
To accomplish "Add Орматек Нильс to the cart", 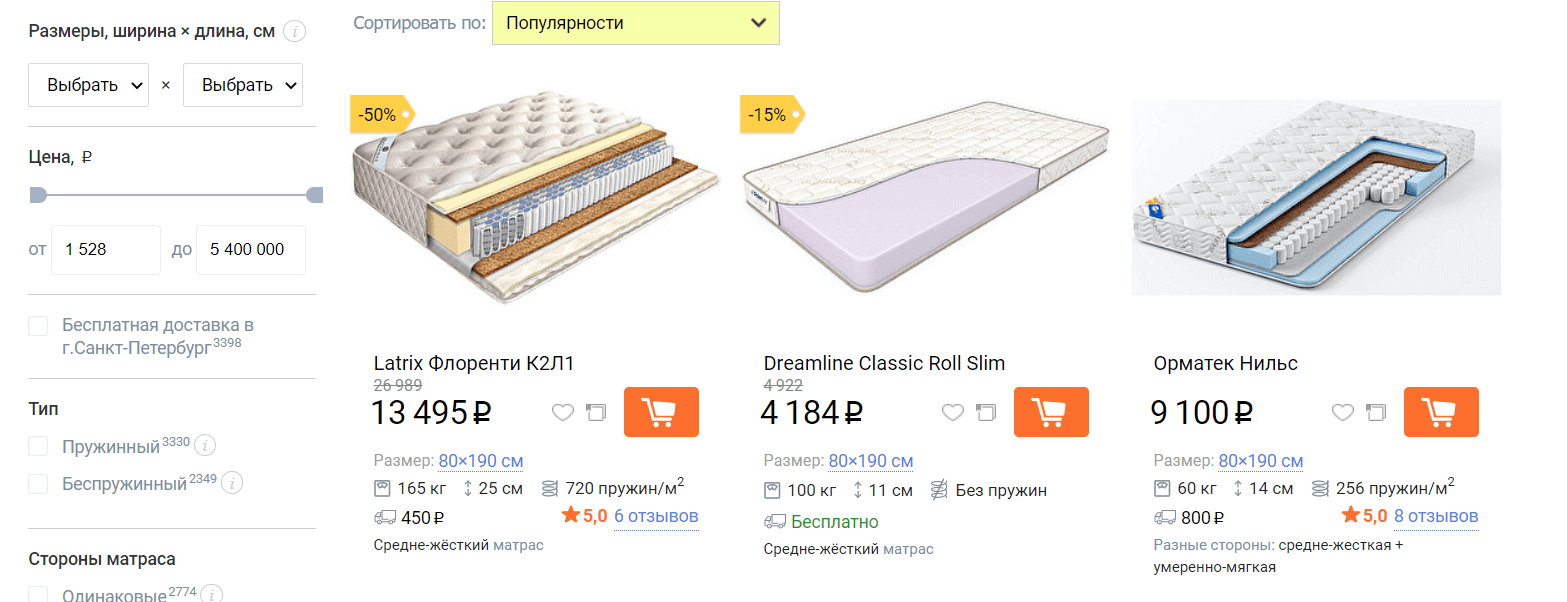I will point(1441,412).
